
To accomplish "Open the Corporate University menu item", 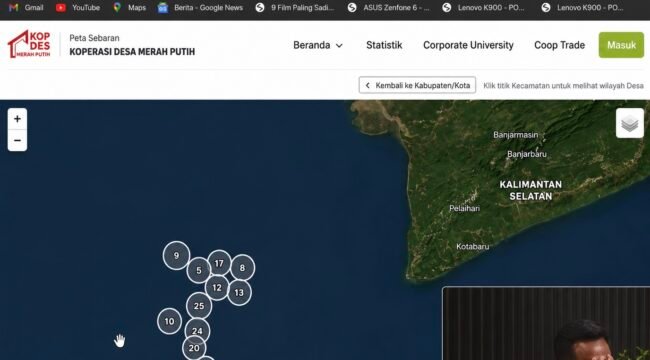I will pos(468,45).
